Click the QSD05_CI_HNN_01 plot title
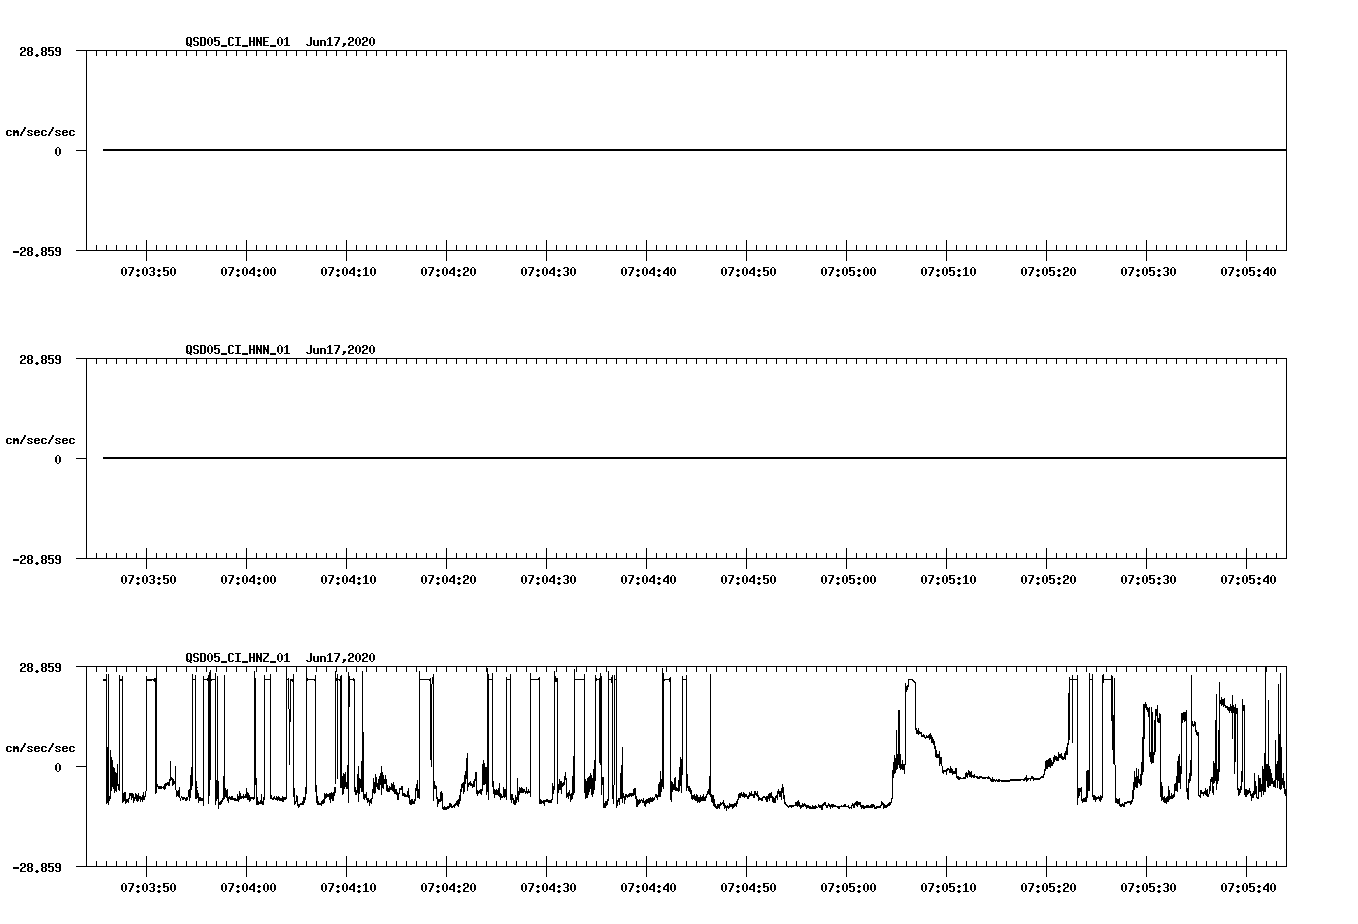 pos(238,350)
